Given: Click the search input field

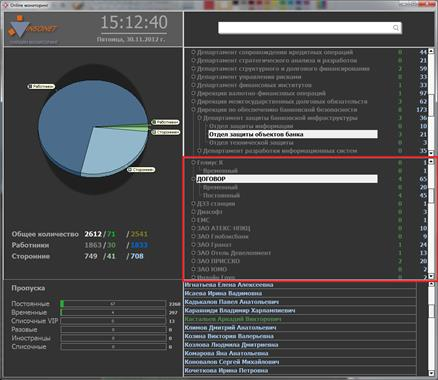Looking at the screenshot, I should (310, 28).
